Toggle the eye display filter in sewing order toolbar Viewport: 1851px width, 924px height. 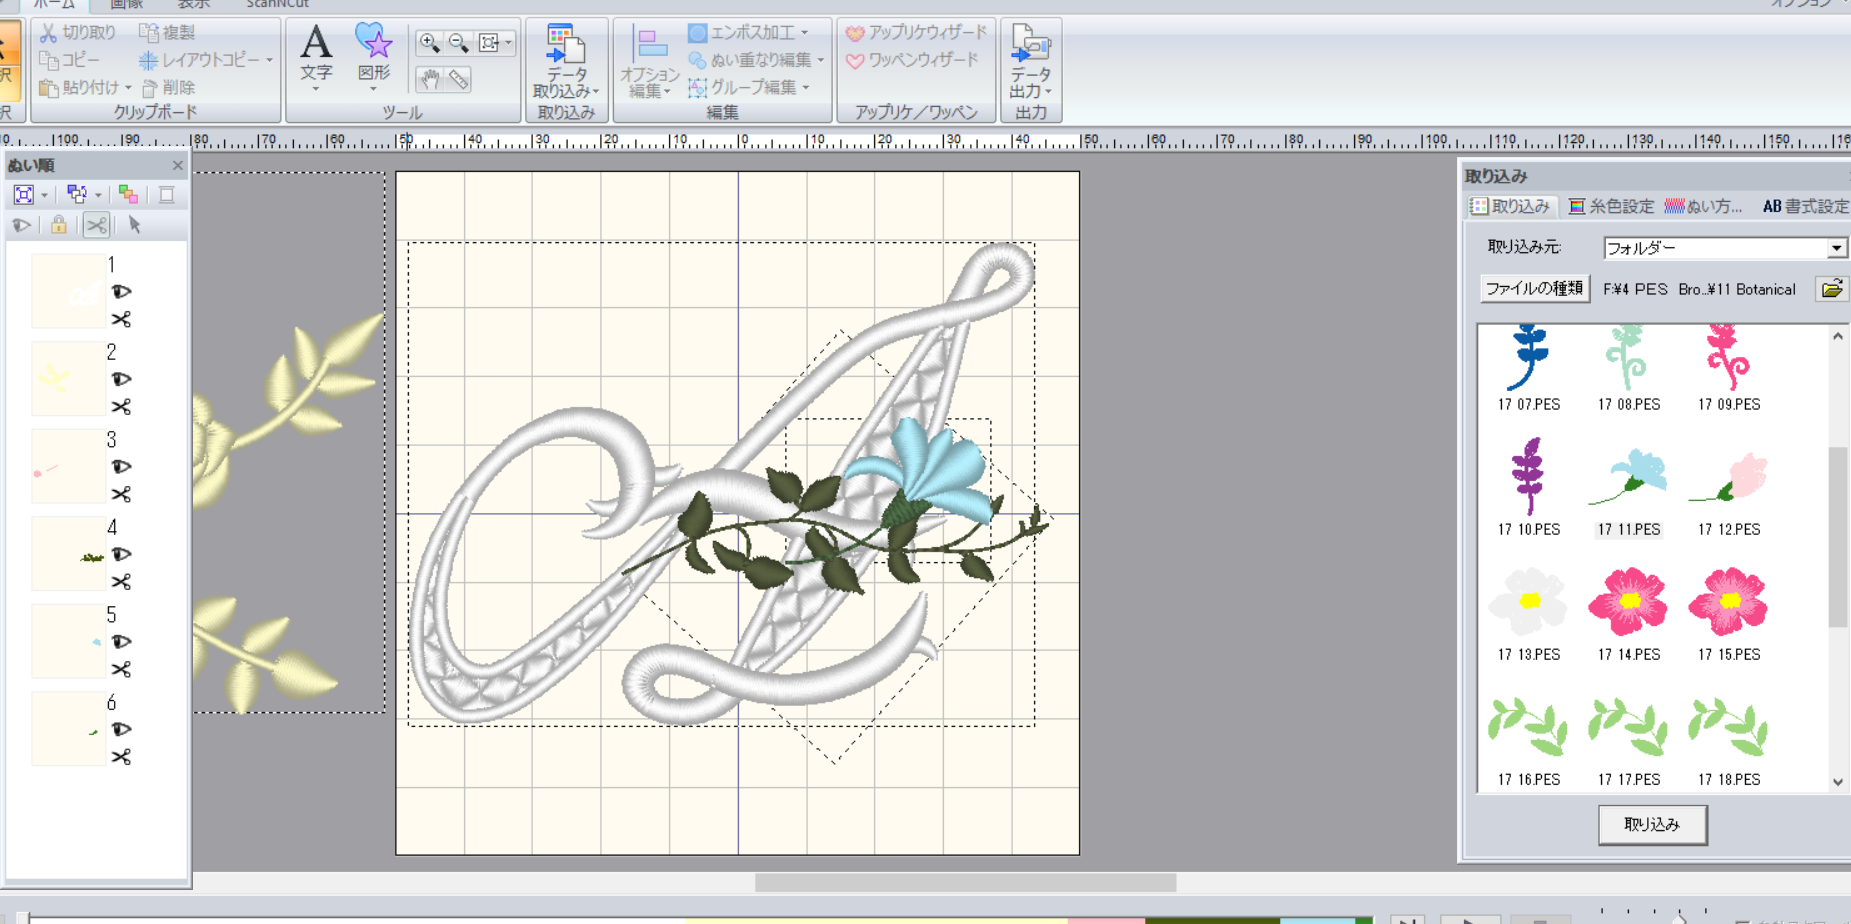(21, 225)
